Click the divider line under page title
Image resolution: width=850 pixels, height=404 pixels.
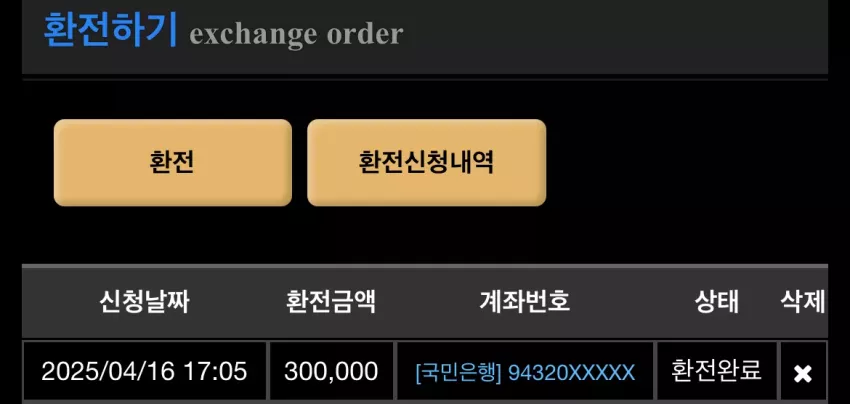[x=425, y=80]
